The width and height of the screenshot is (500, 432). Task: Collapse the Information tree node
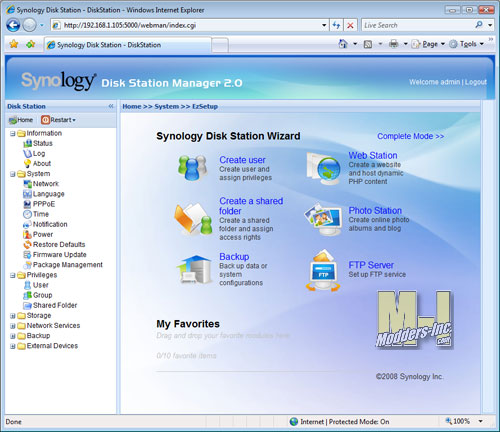pos(13,134)
